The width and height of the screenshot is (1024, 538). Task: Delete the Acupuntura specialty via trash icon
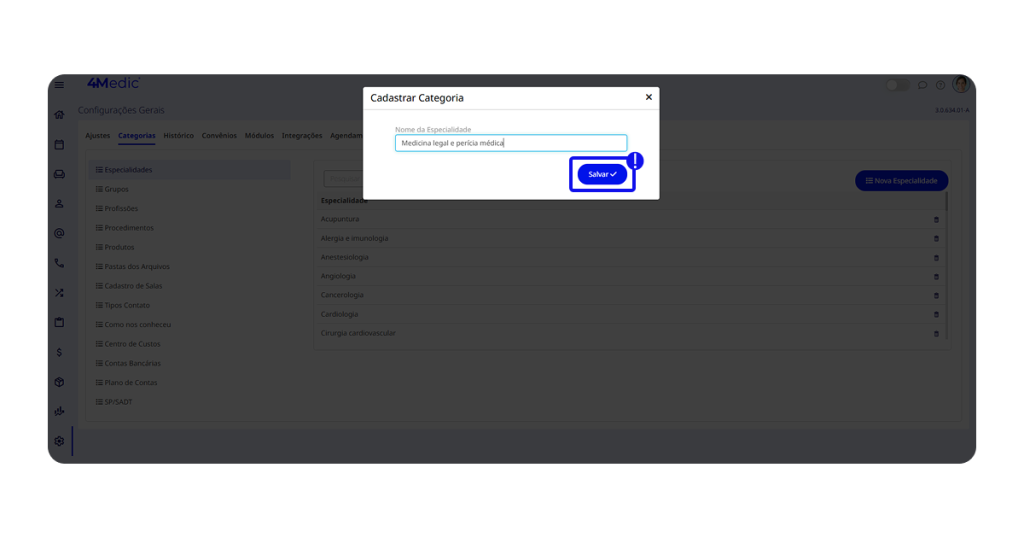(x=936, y=220)
